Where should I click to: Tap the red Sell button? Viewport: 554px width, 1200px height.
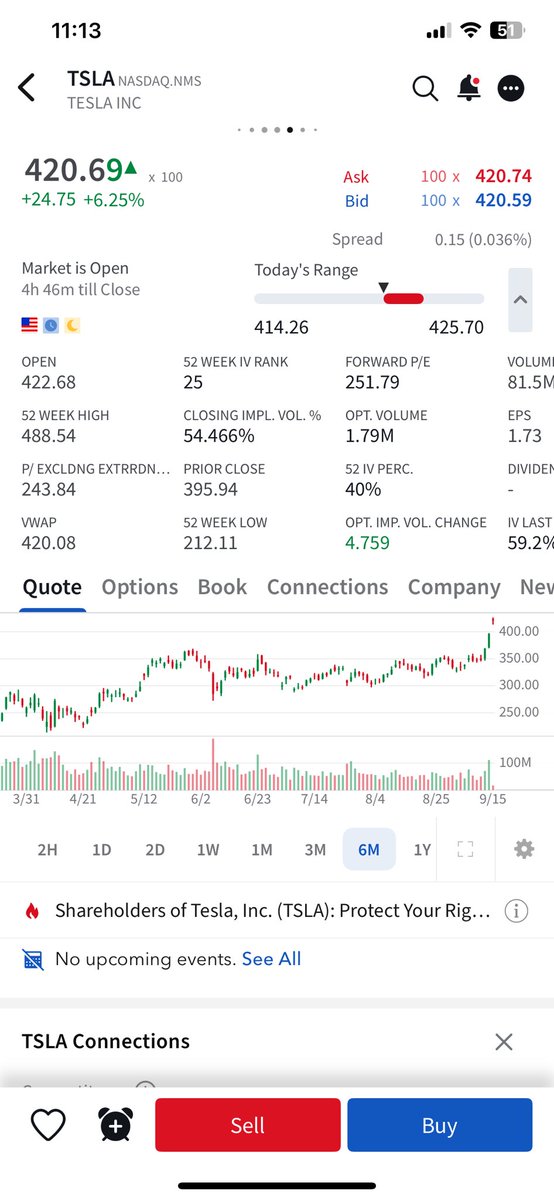(x=248, y=1125)
